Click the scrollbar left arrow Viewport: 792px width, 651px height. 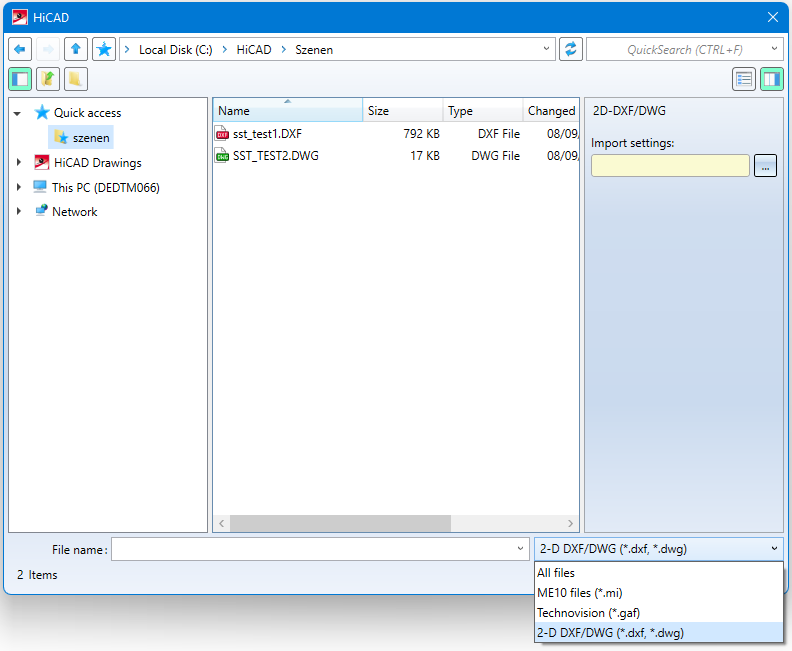pyautogui.click(x=221, y=523)
